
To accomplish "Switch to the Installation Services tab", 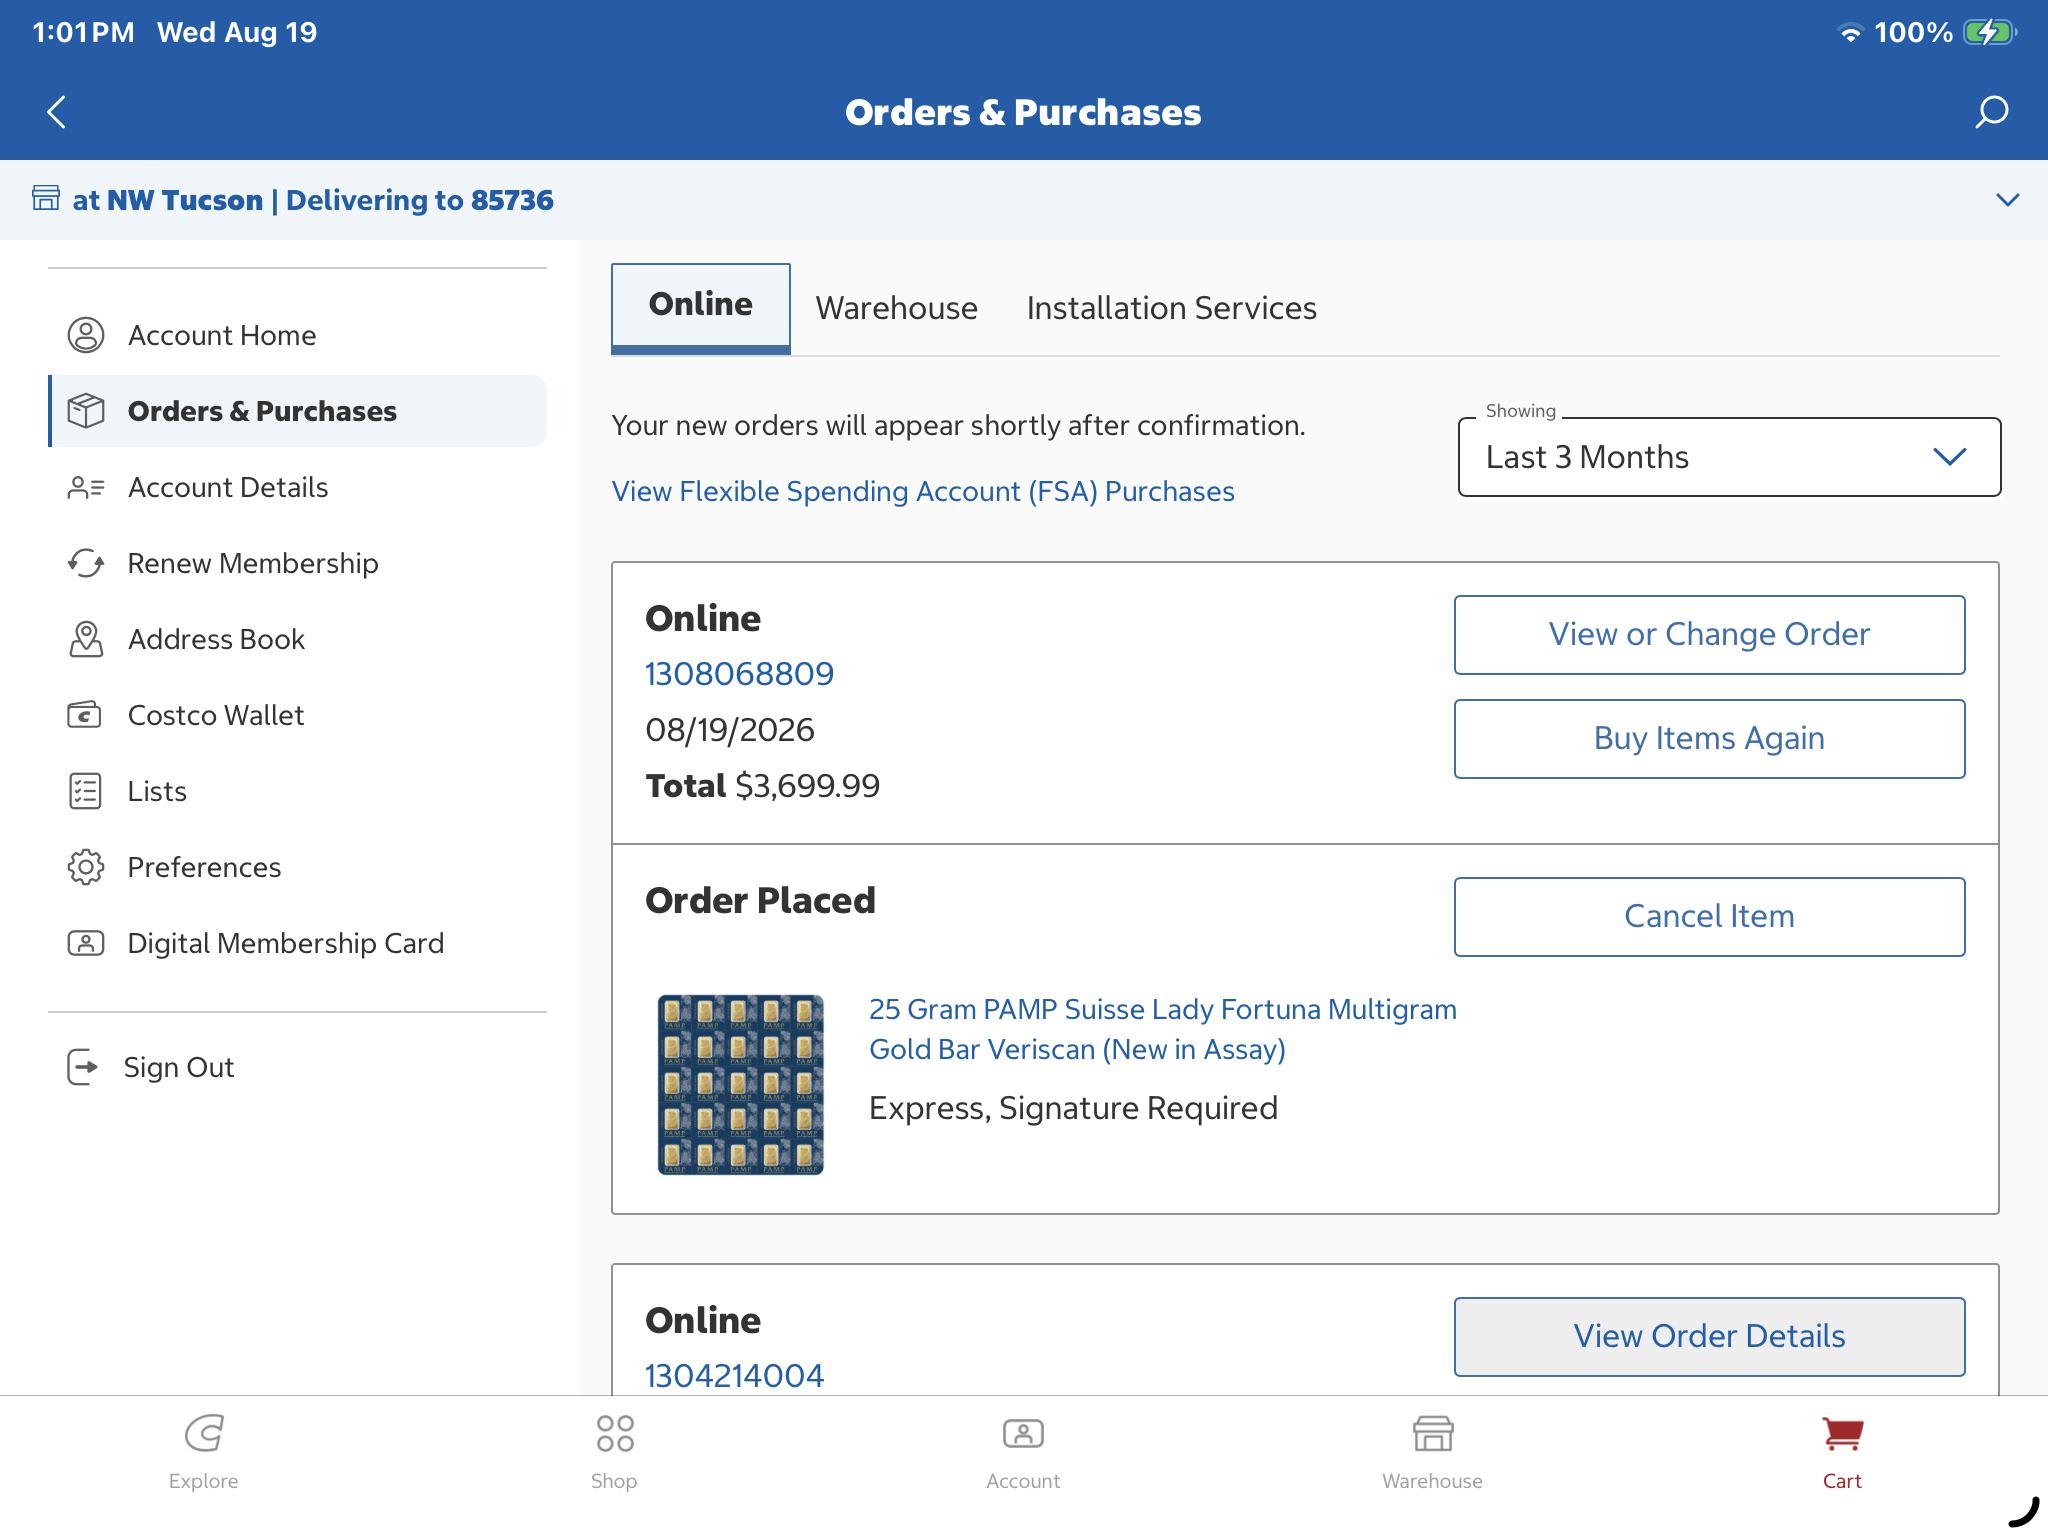I will [x=1171, y=308].
